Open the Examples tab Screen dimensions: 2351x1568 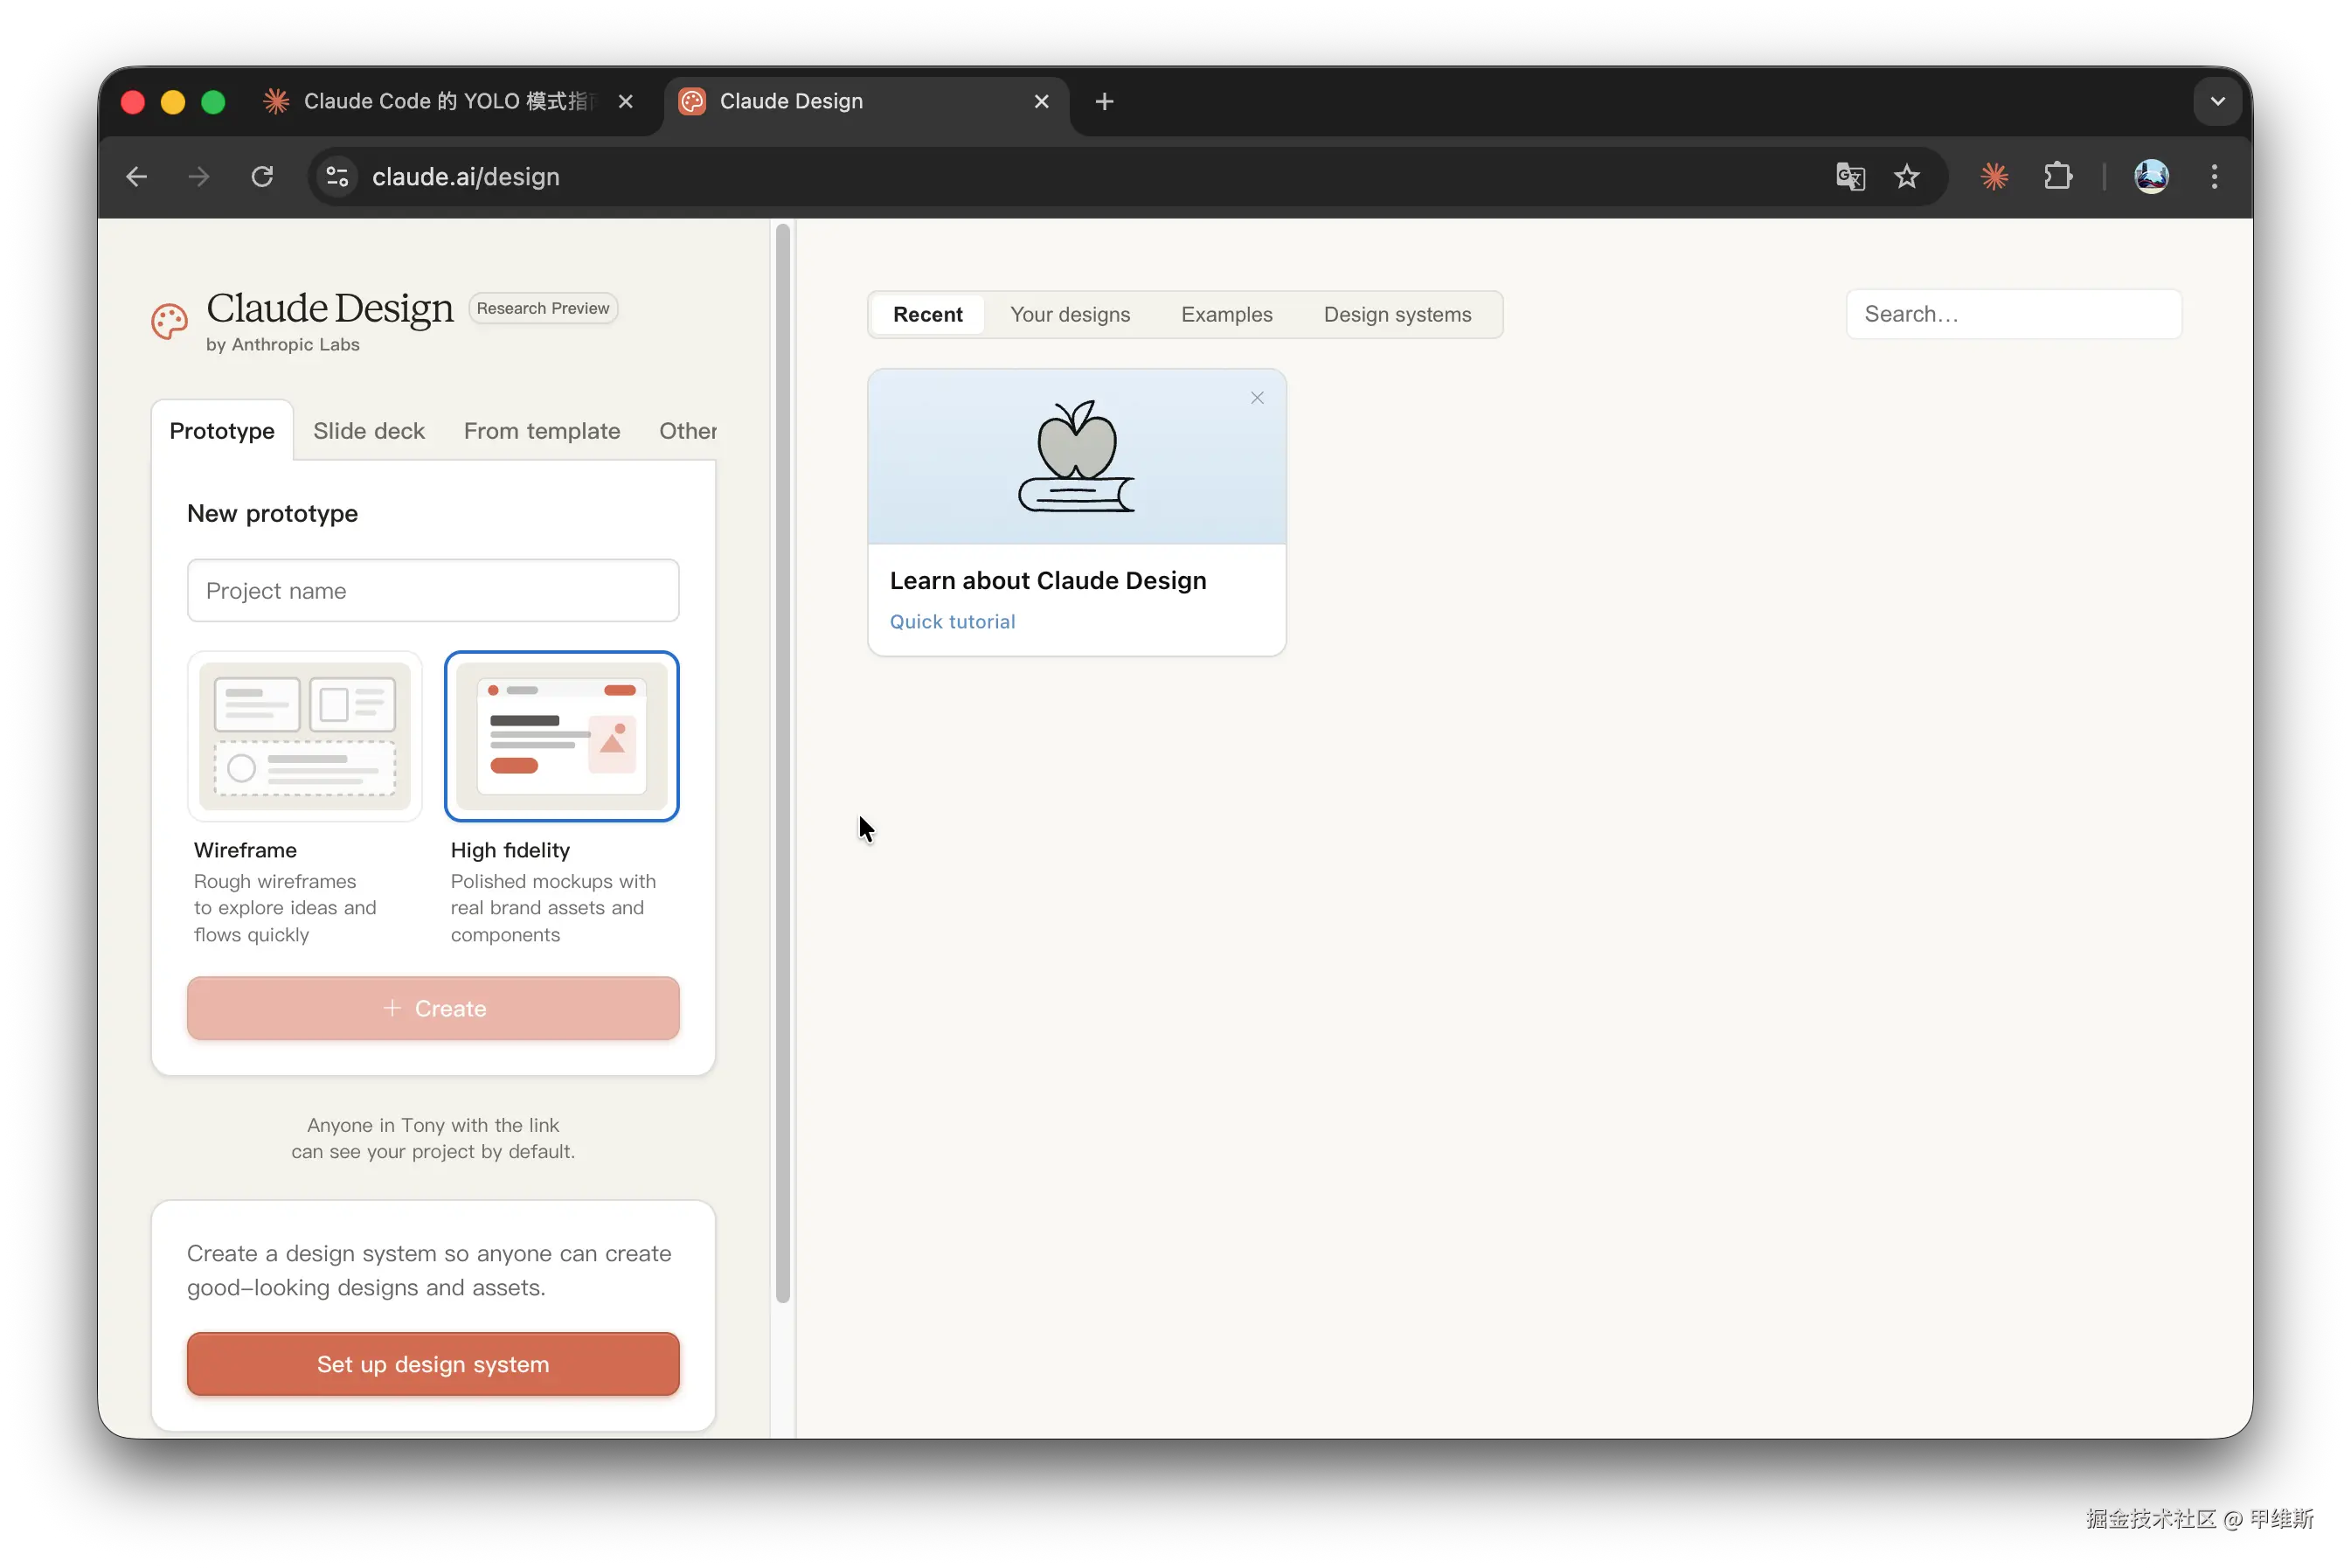click(x=1226, y=315)
